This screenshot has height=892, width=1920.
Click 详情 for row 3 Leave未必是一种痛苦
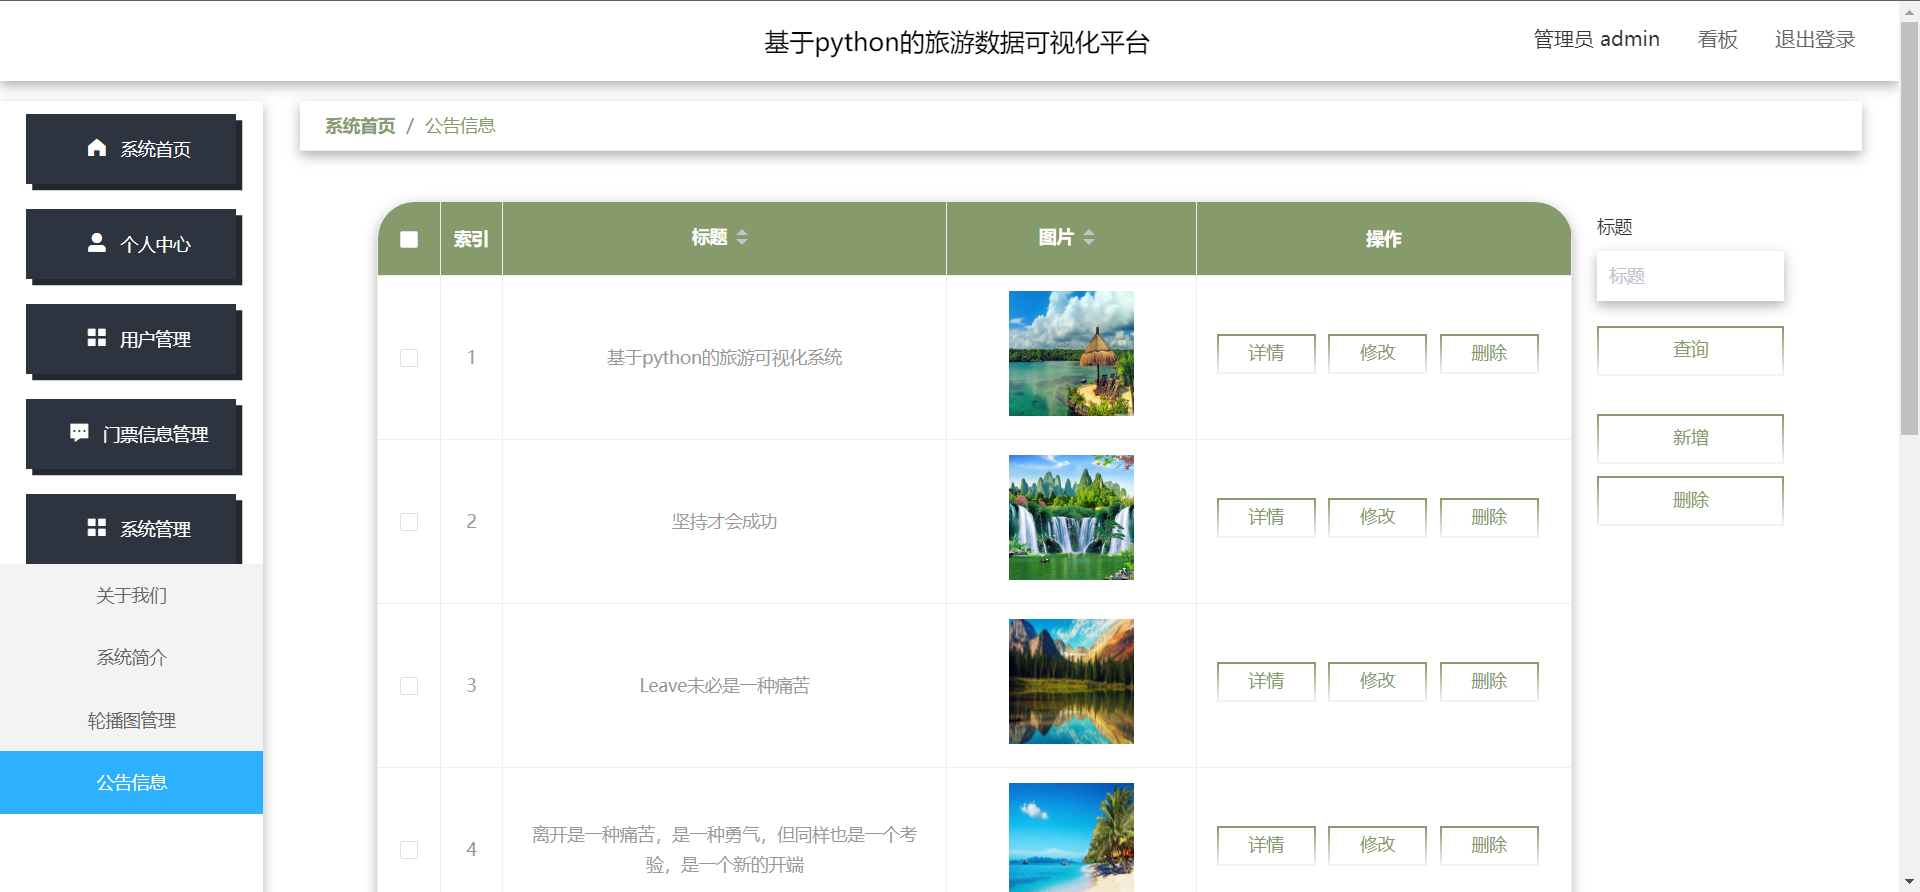pyautogui.click(x=1266, y=681)
